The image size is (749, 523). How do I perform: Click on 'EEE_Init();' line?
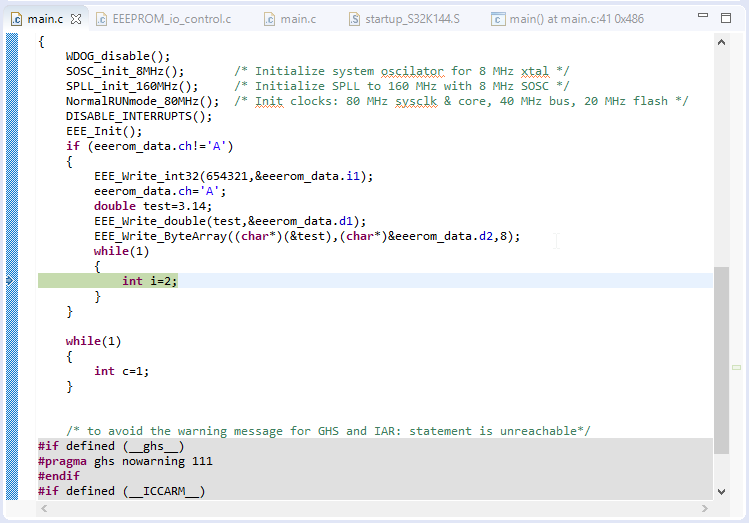pos(104,131)
